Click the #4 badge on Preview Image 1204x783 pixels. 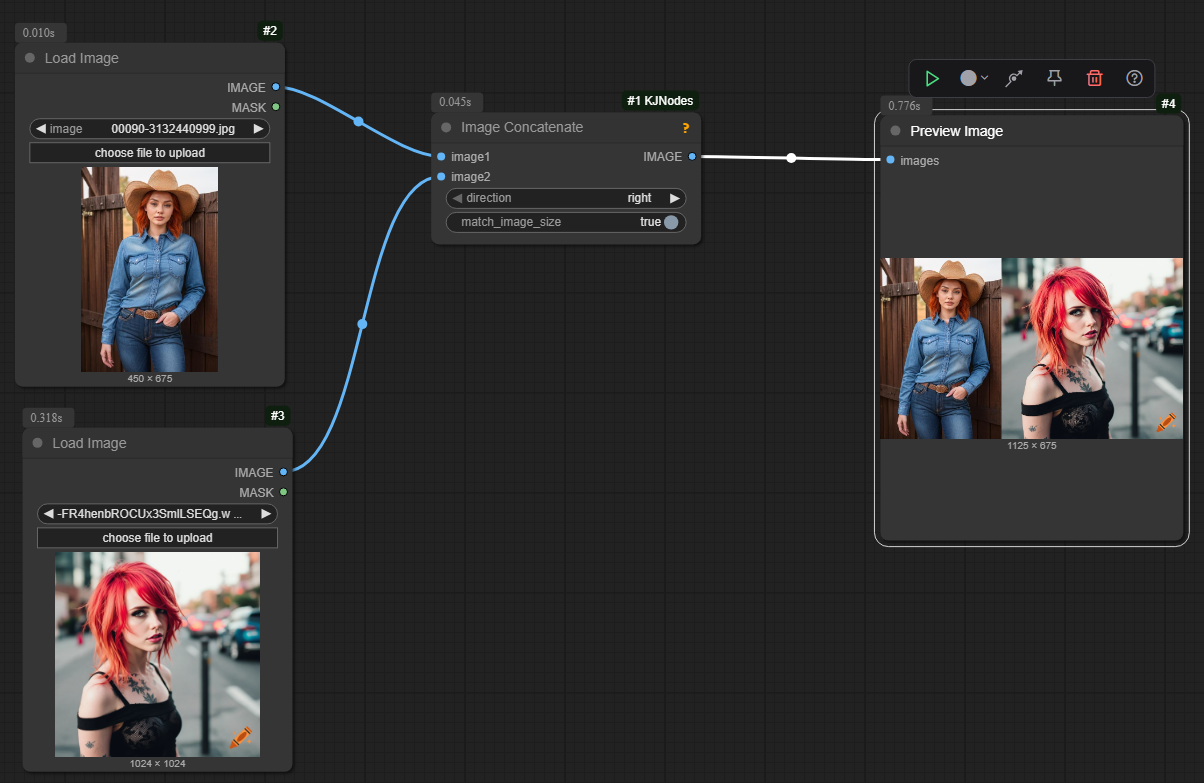tap(1169, 104)
